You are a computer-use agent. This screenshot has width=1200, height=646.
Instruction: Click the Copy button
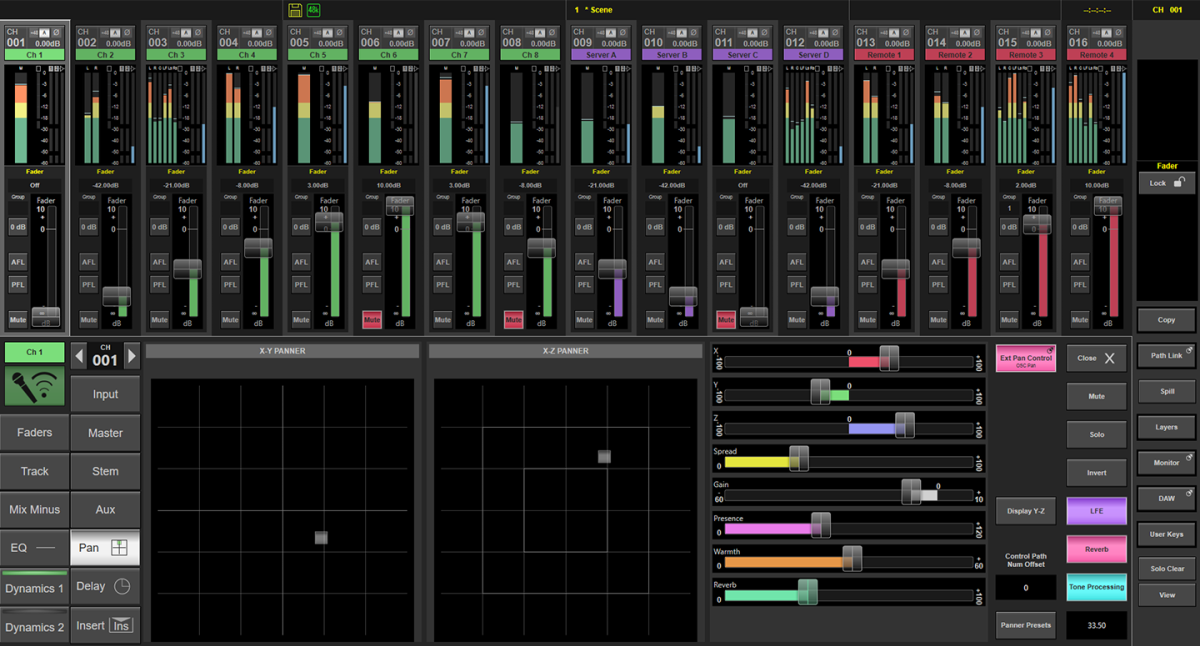click(1166, 320)
